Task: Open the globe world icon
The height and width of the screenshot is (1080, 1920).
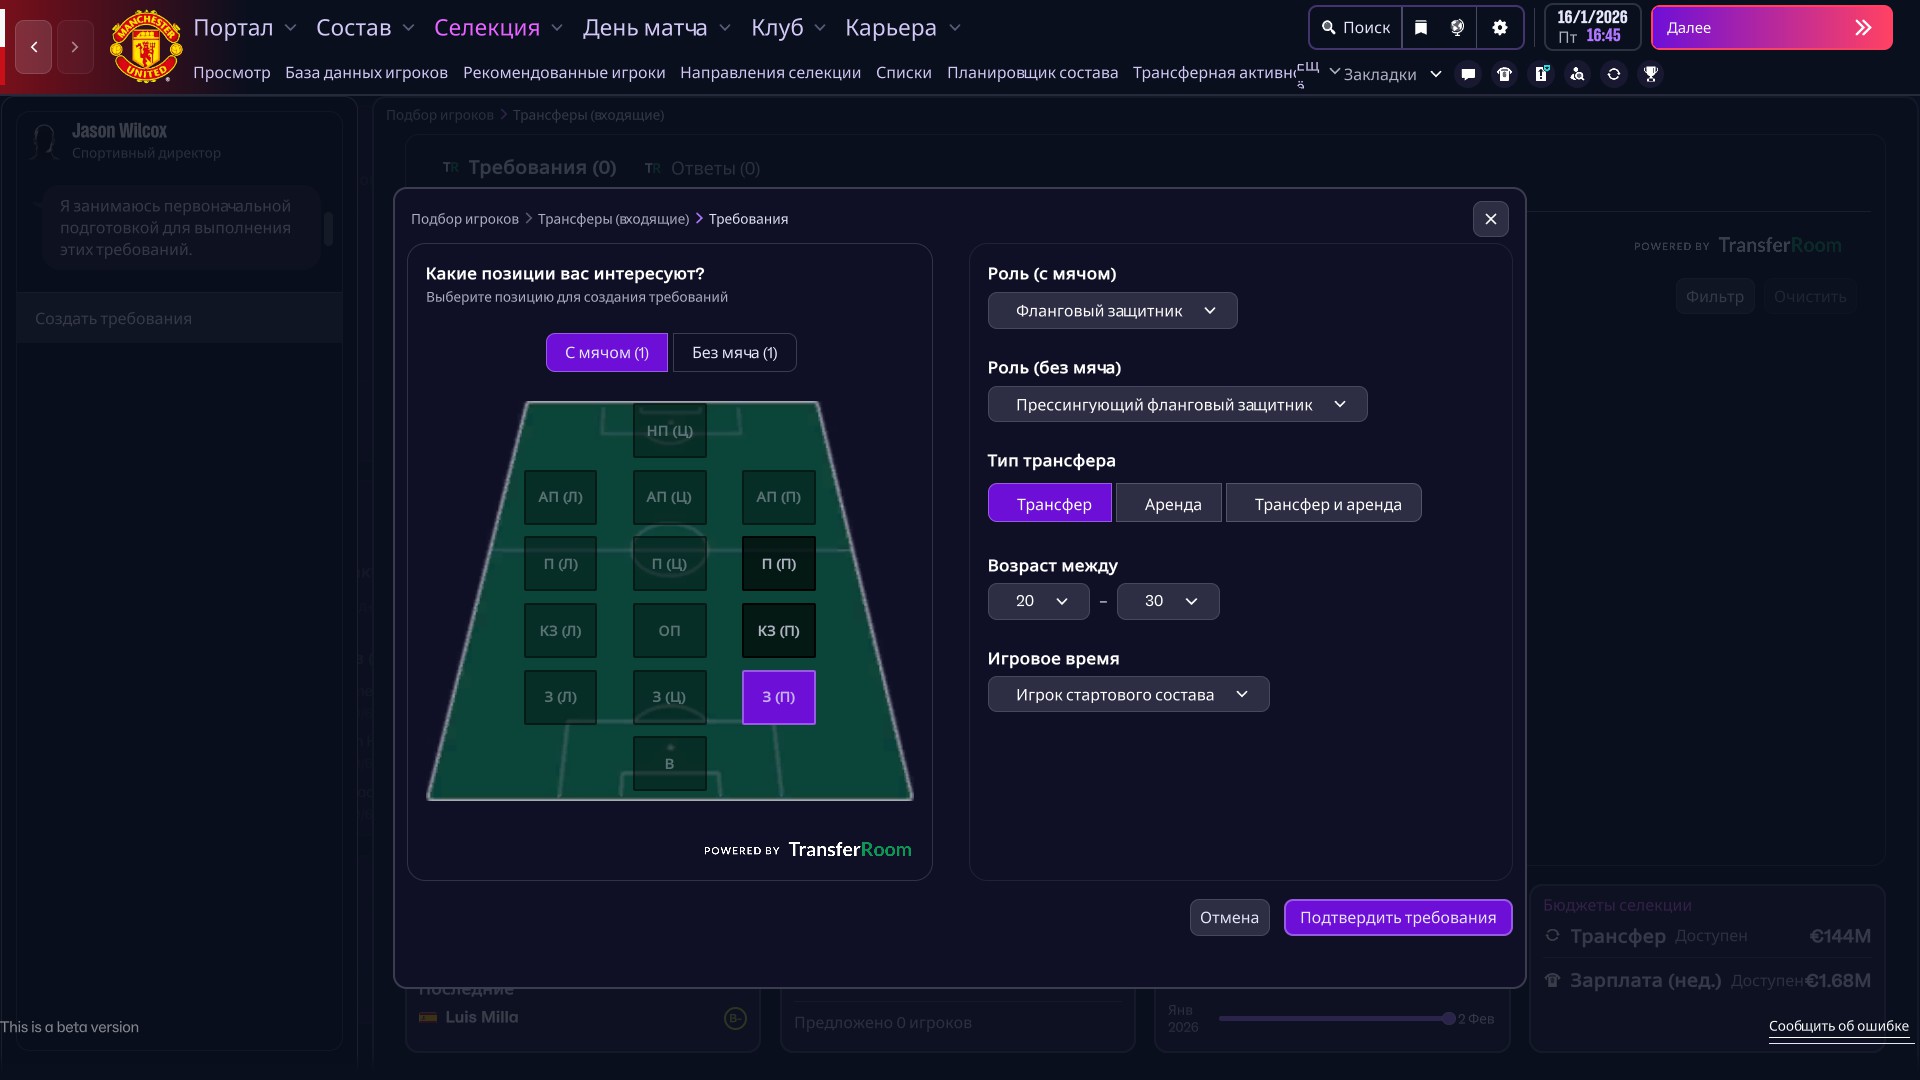Action: [x=1458, y=28]
